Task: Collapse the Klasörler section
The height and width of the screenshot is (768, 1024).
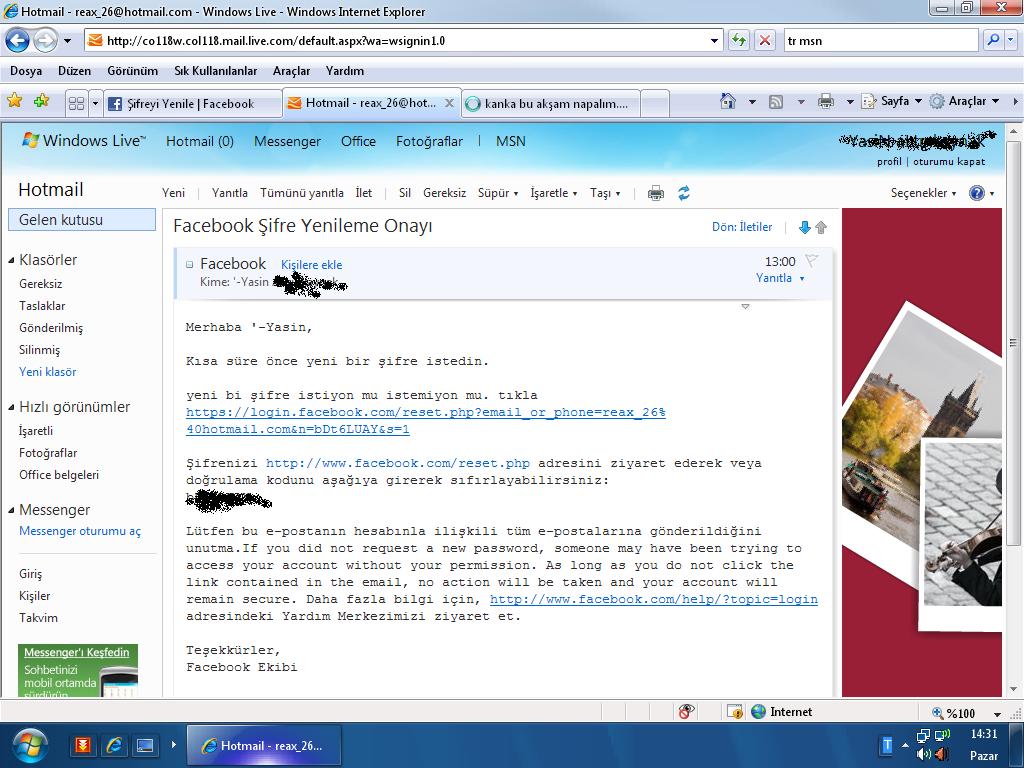Action: (x=11, y=260)
